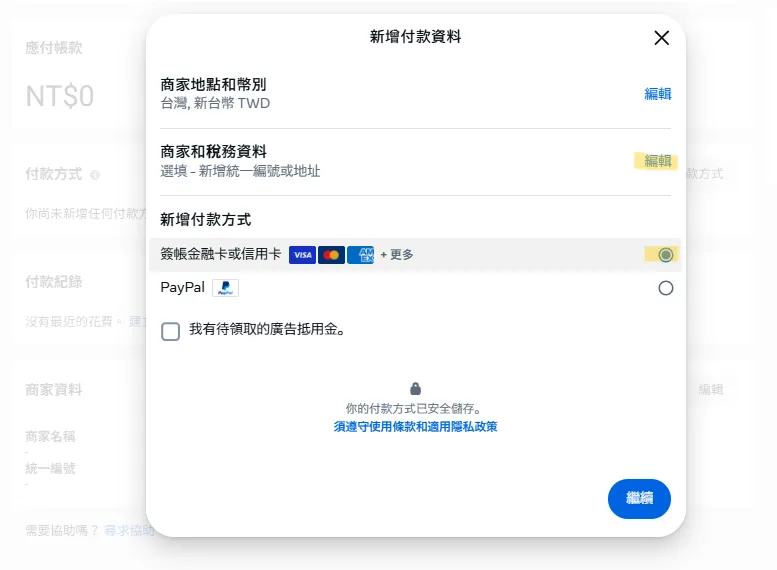The height and width of the screenshot is (570, 777).
Task: Close the 新增付款資料 dialog
Action: coord(661,38)
